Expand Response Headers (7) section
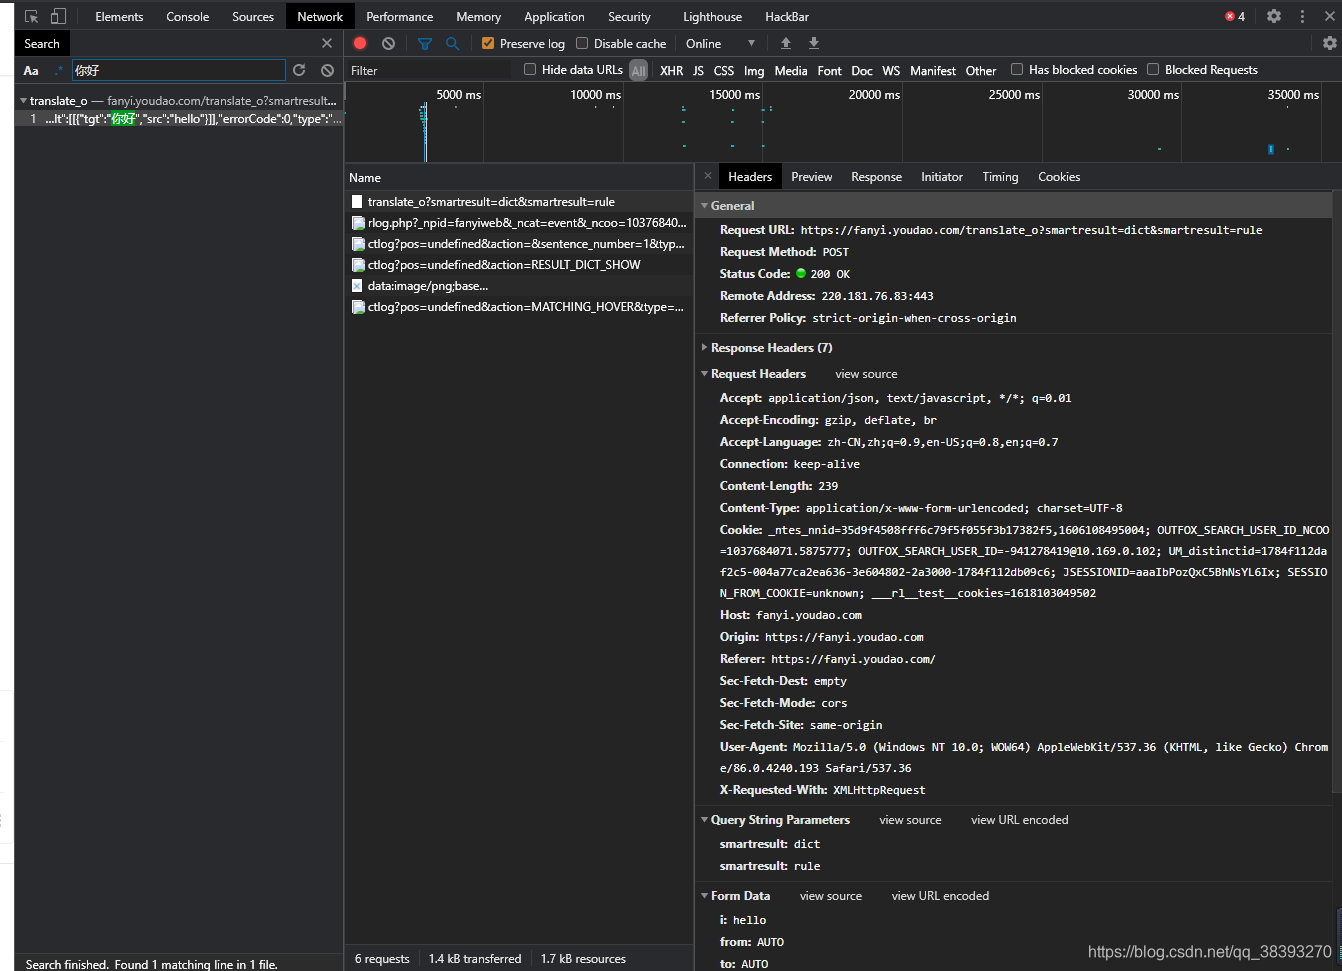This screenshot has width=1342, height=971. [704, 347]
